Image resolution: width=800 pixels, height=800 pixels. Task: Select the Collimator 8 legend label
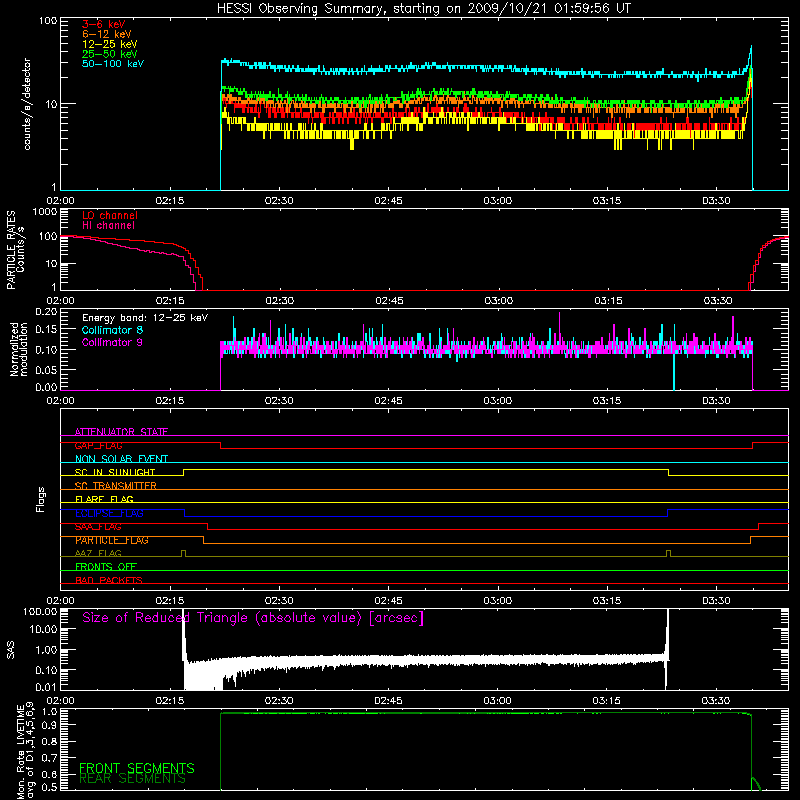coord(112,330)
